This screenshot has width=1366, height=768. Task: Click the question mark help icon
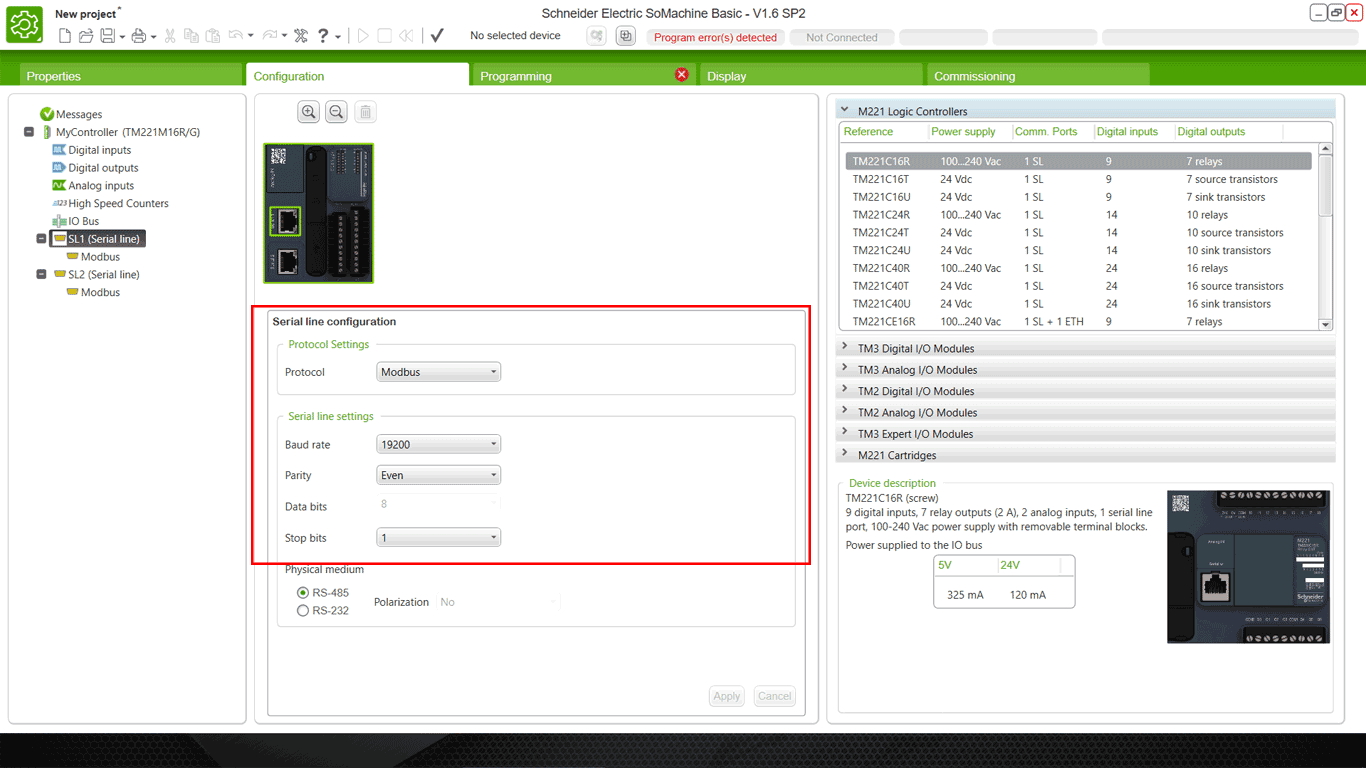323,36
